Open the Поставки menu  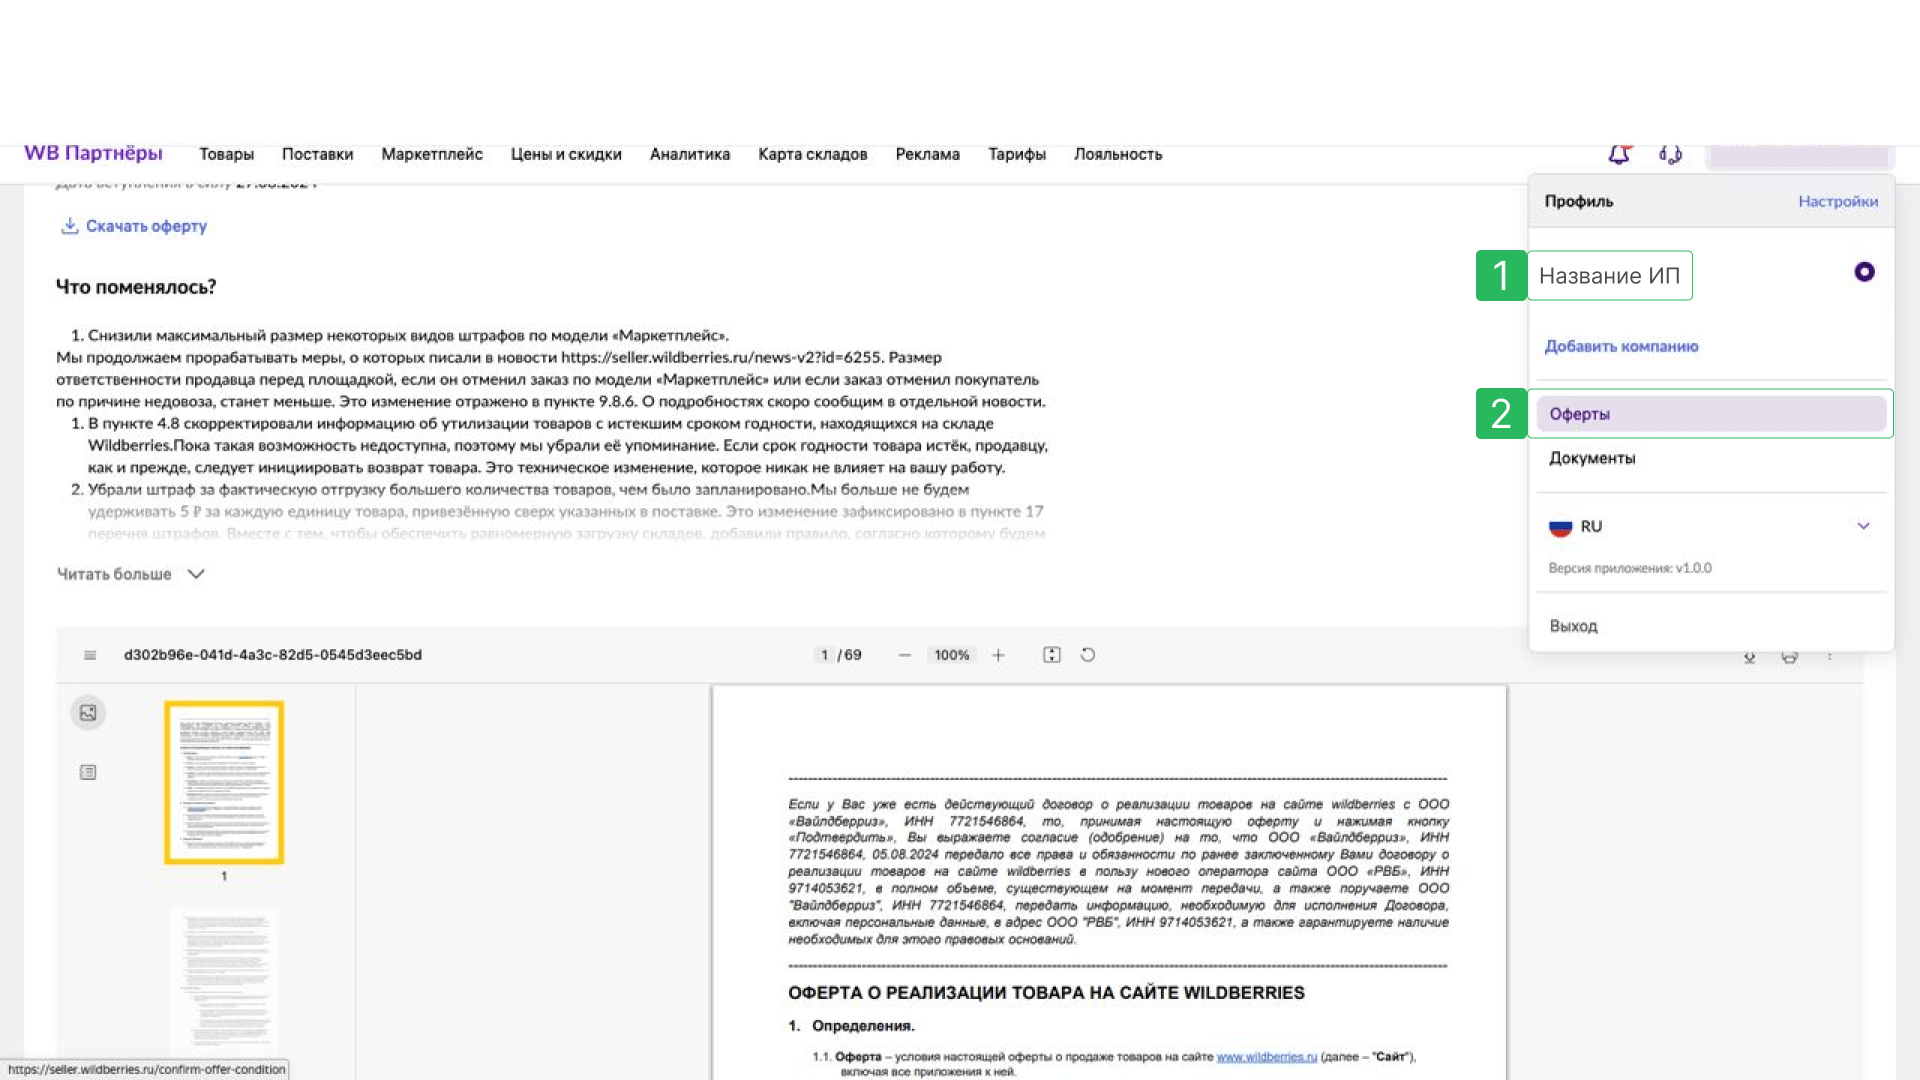[x=317, y=154]
